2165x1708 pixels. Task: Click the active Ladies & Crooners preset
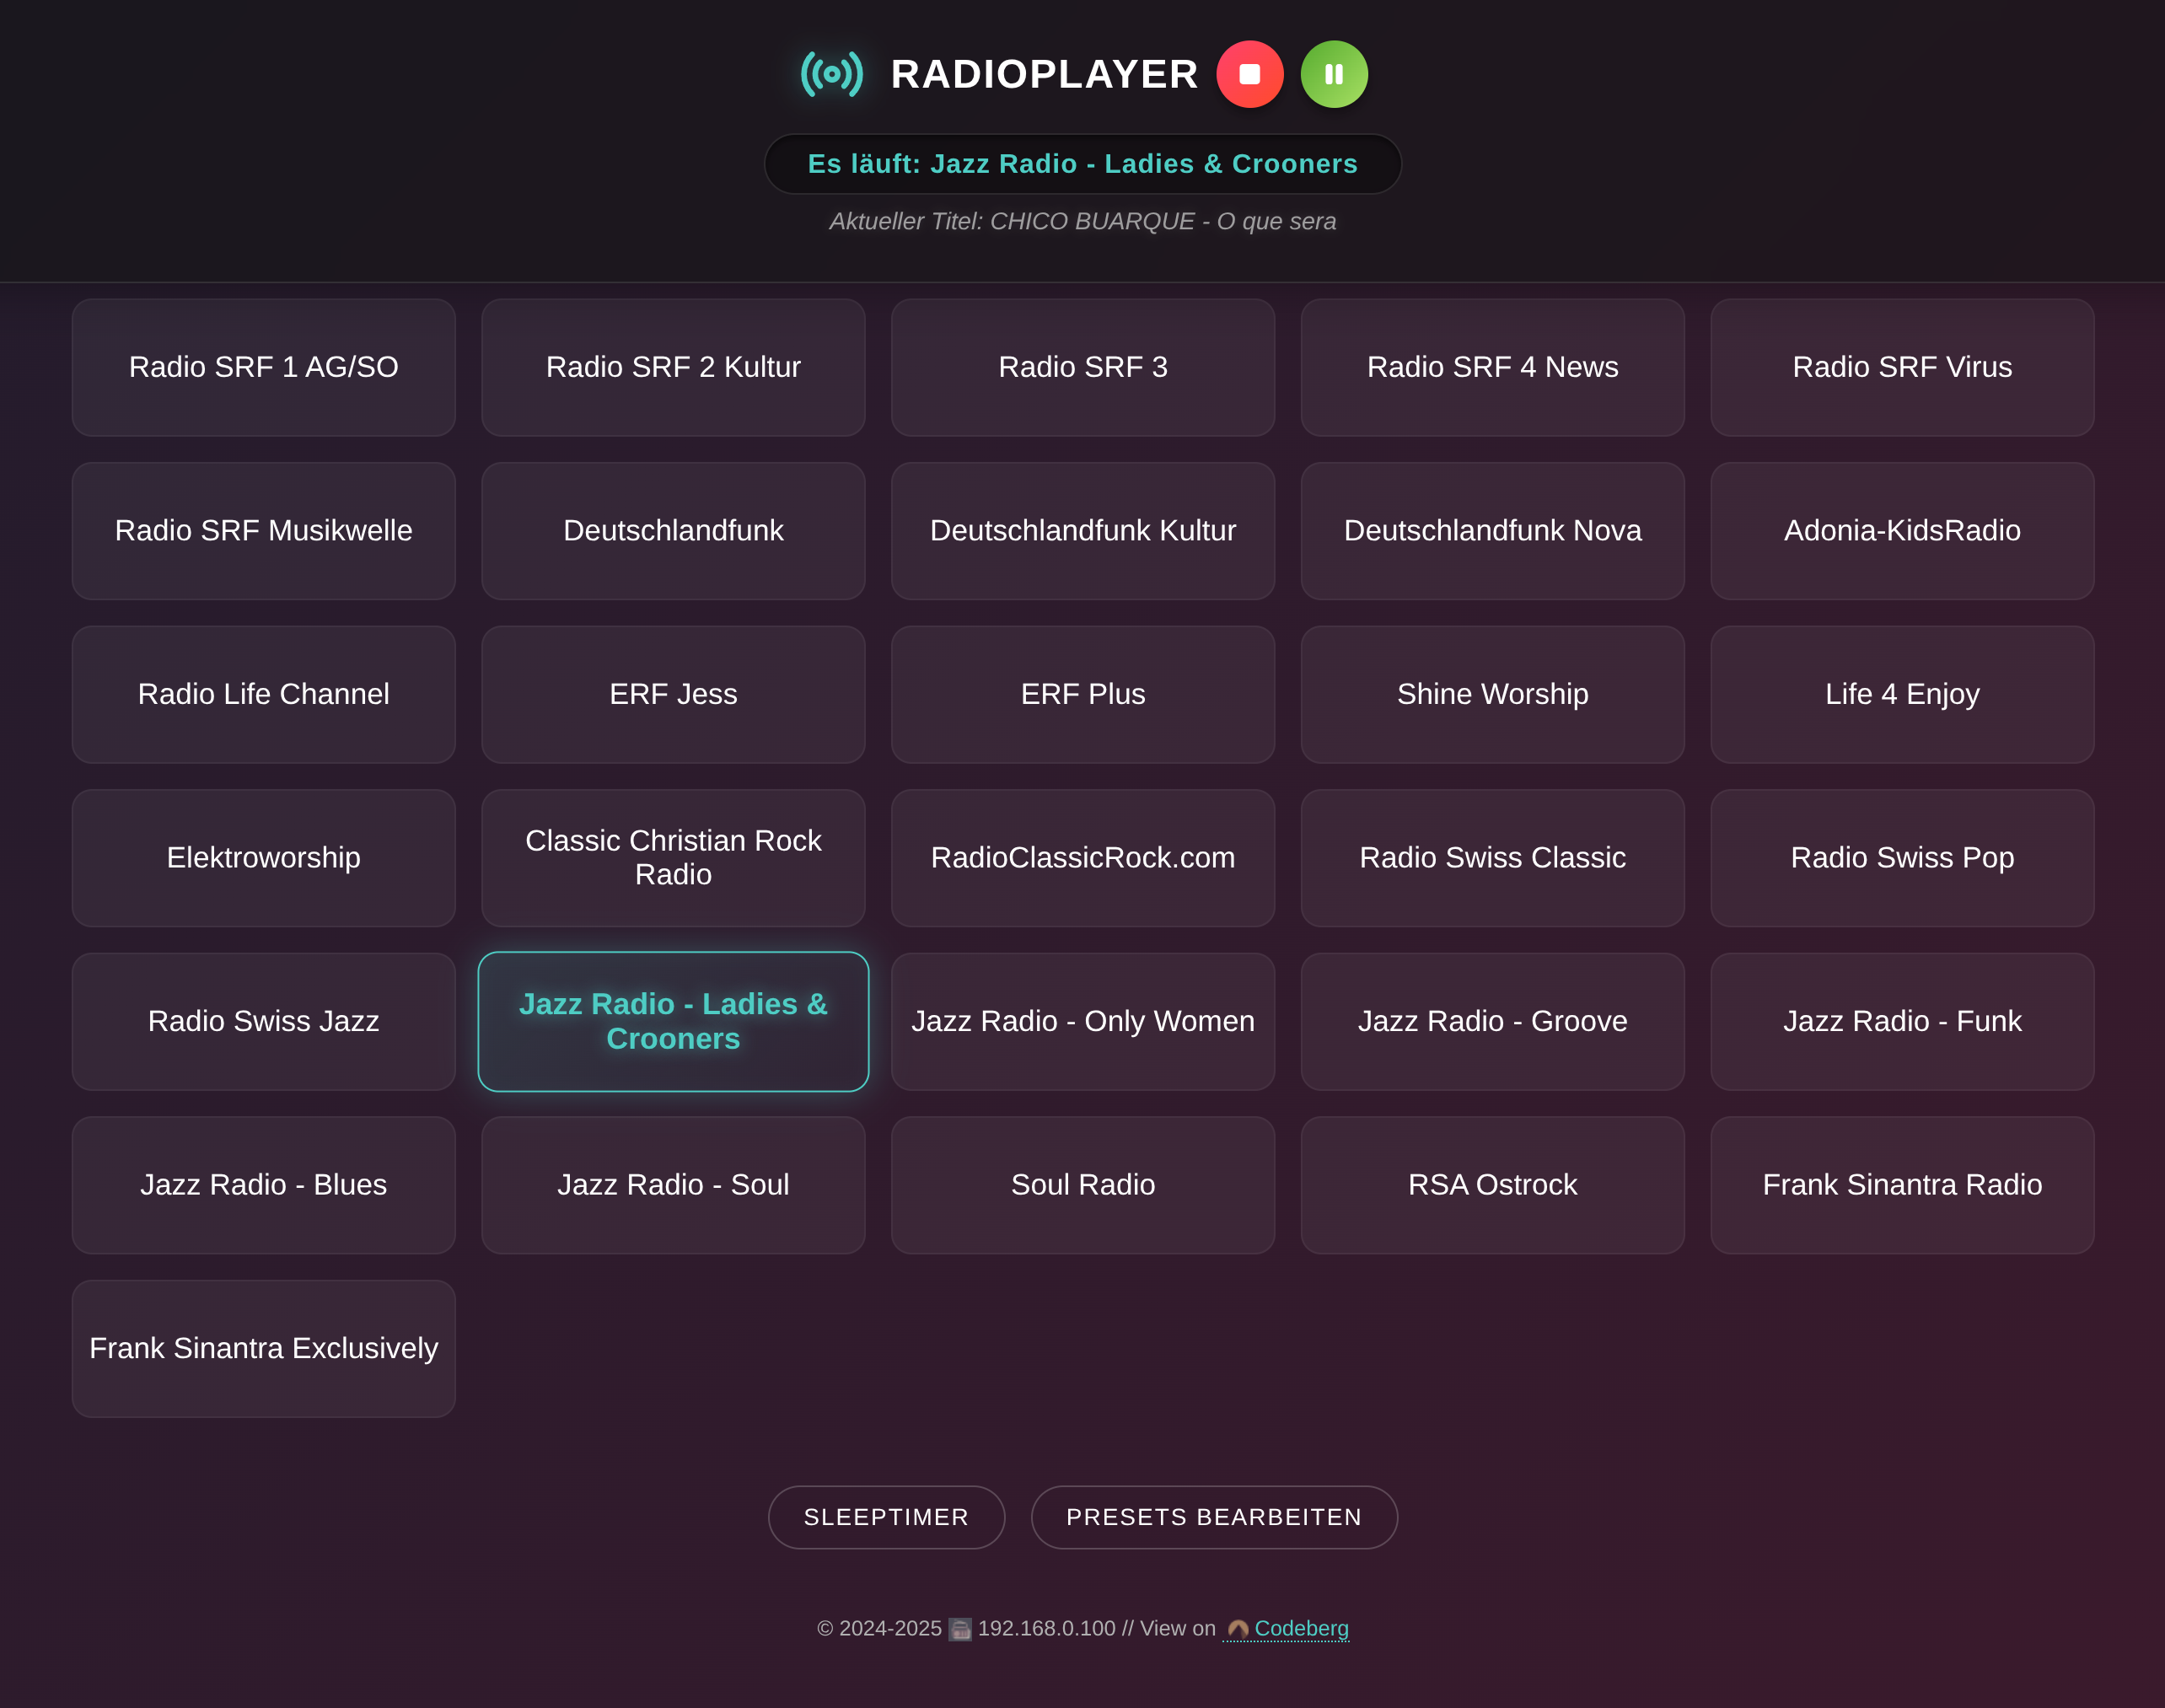(673, 1021)
